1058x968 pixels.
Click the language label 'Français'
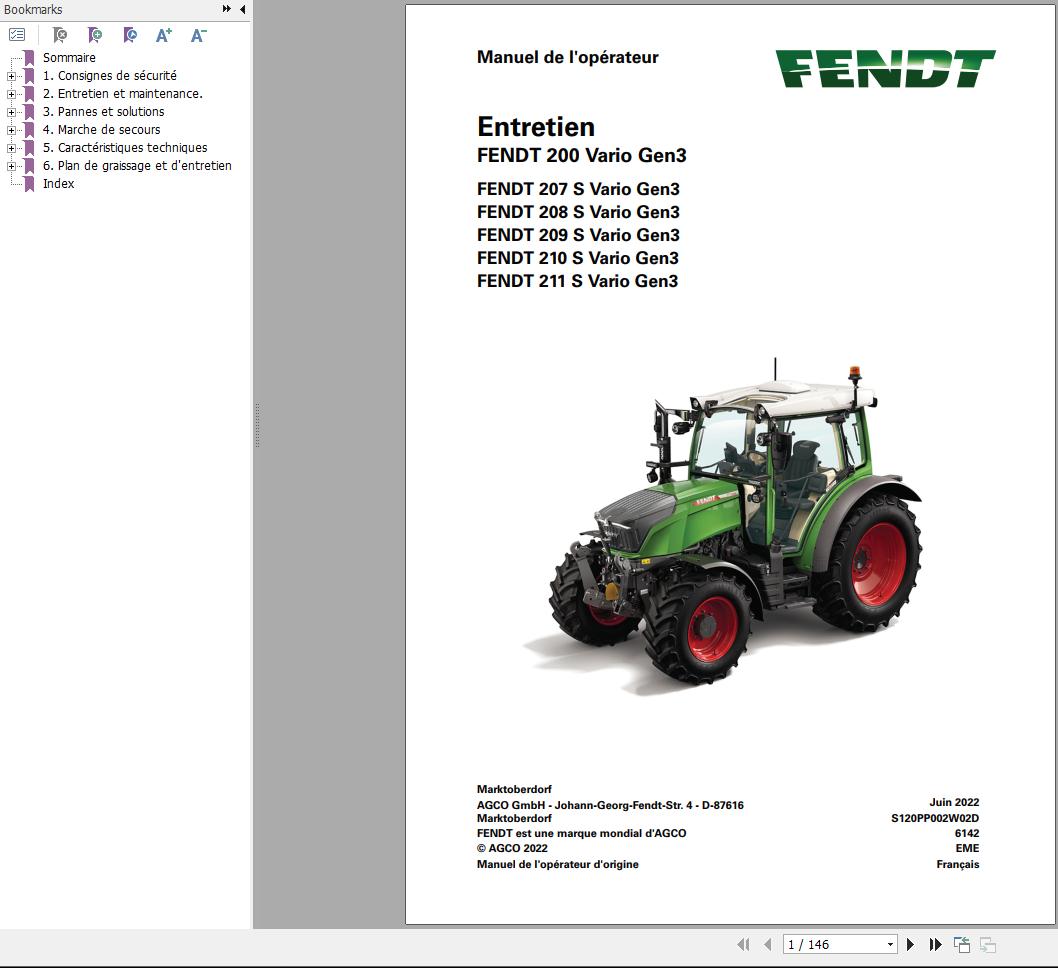click(x=957, y=864)
